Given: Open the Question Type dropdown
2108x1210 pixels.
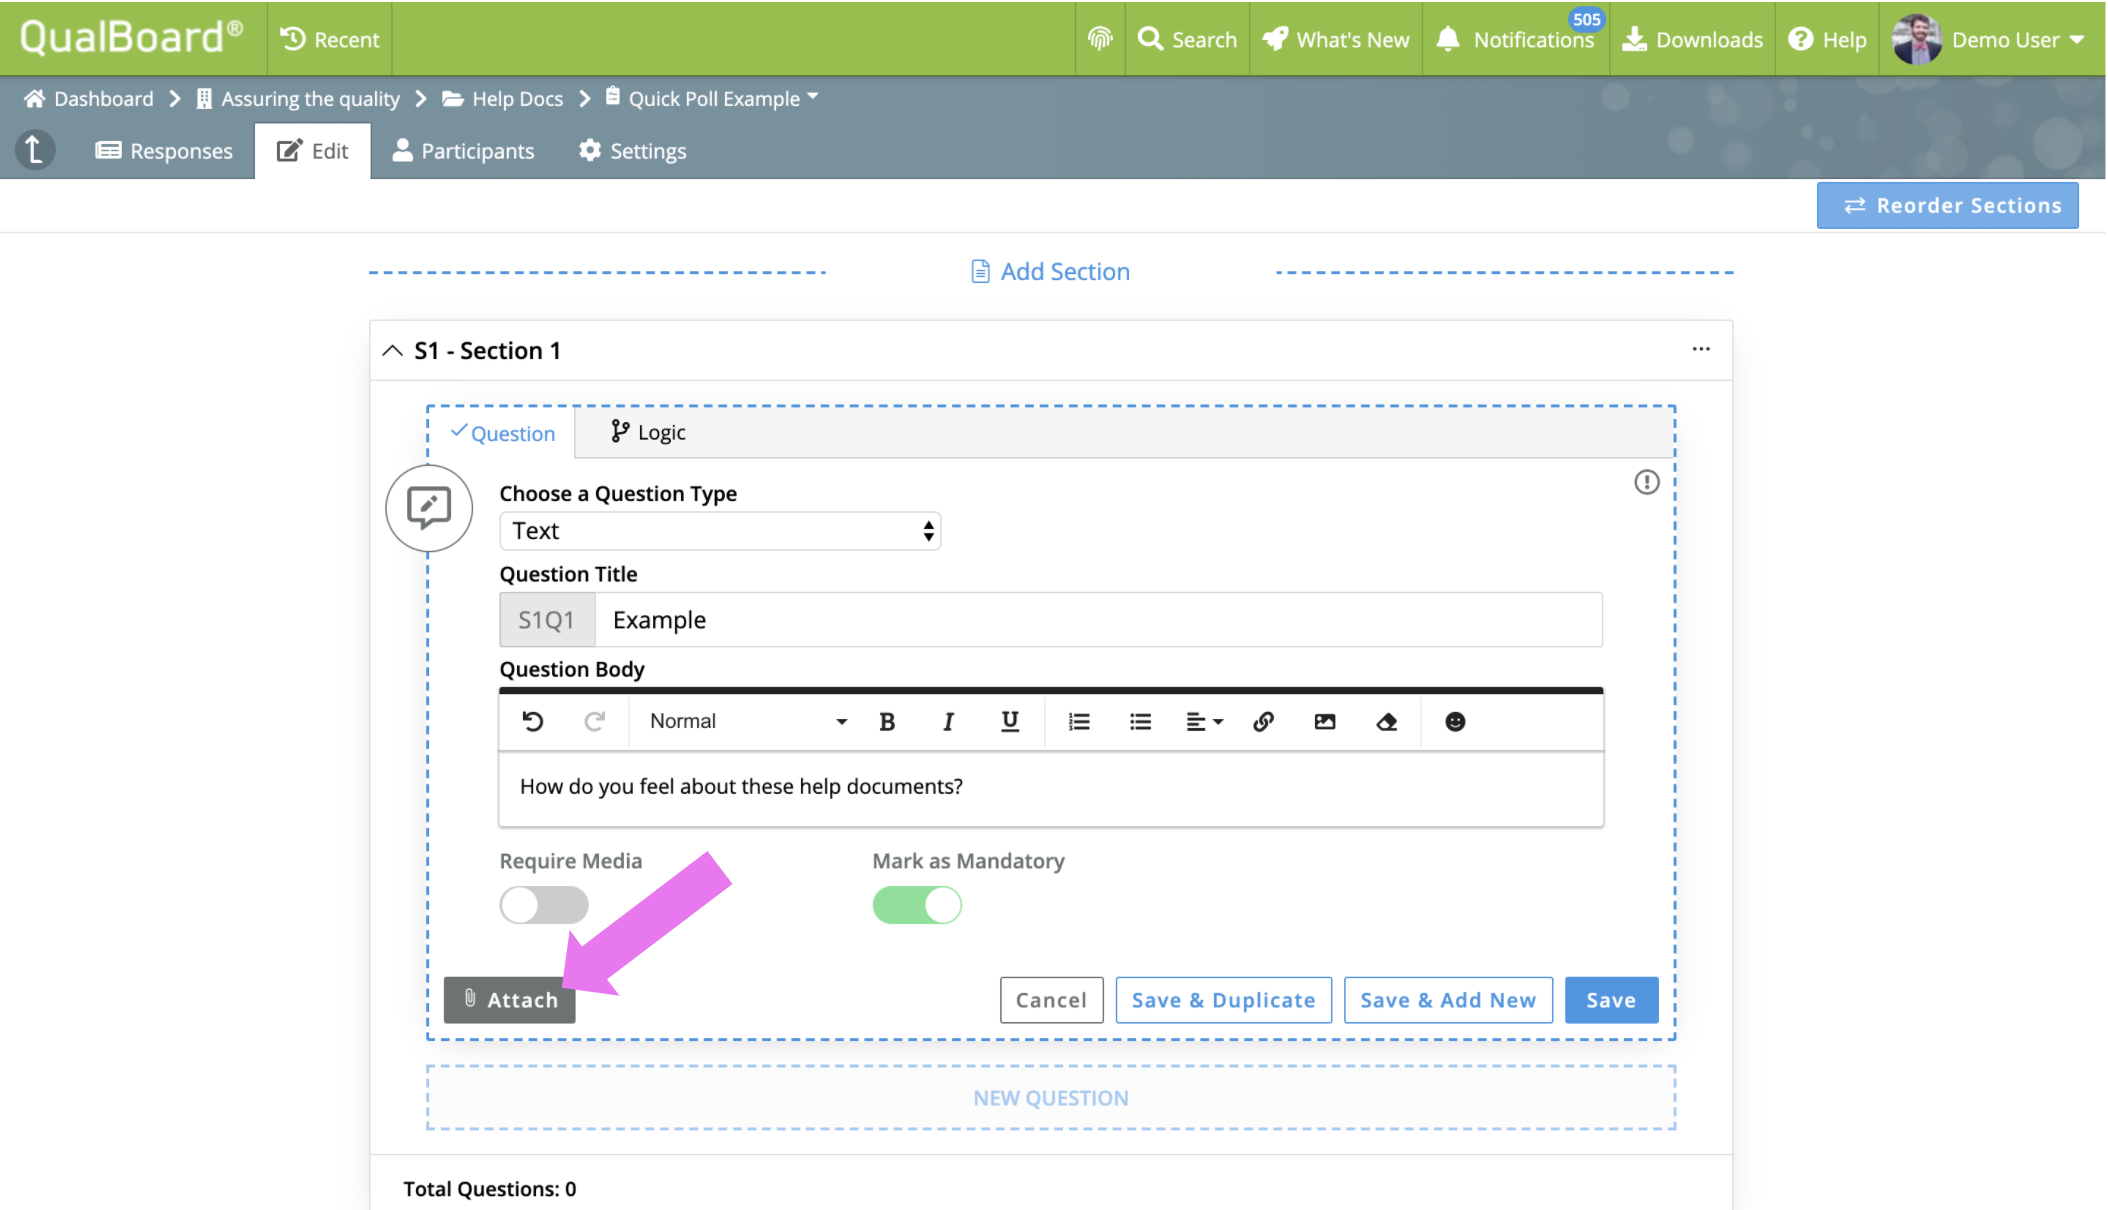Looking at the screenshot, I should point(720,531).
